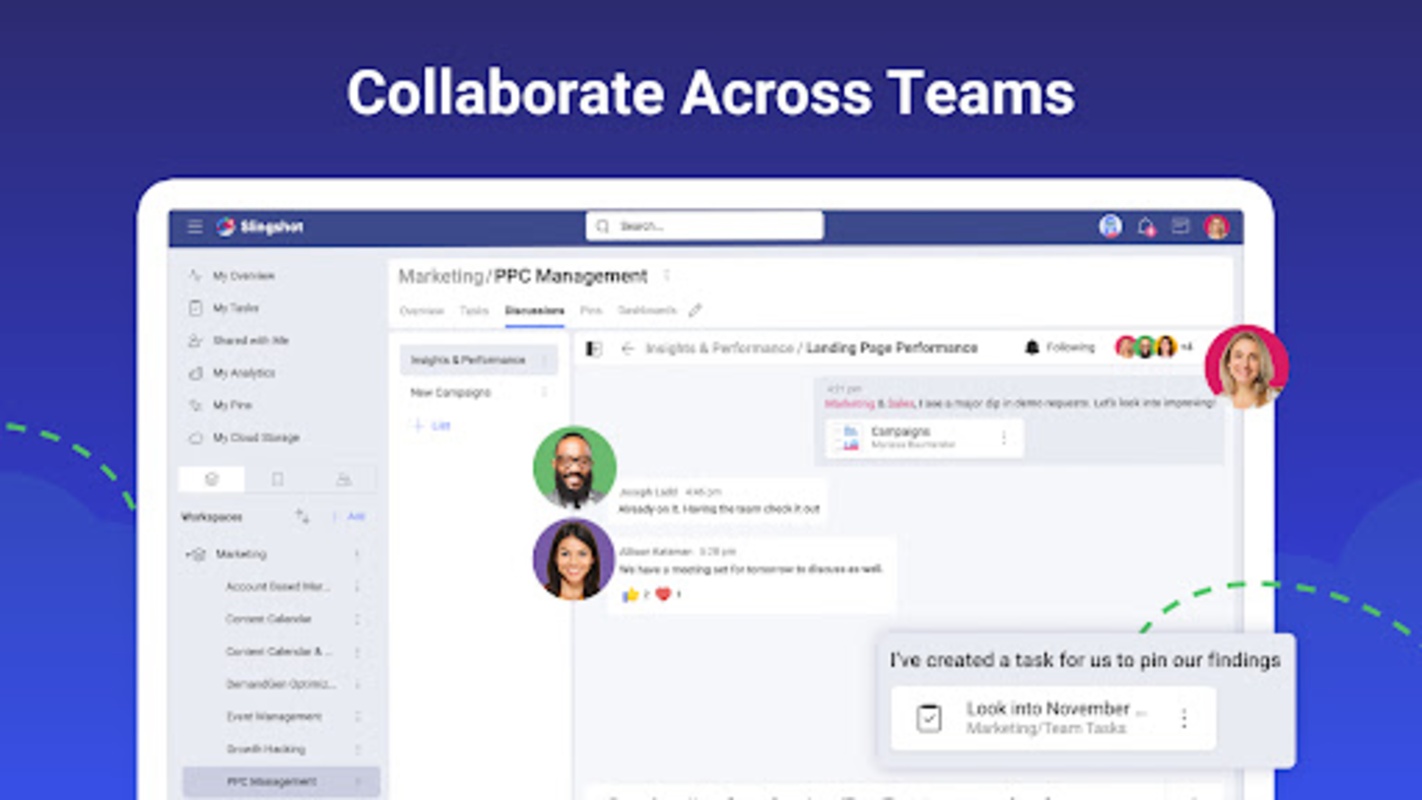1422x800 pixels.
Task: Select the people view toggle icon
Action: coord(343,480)
